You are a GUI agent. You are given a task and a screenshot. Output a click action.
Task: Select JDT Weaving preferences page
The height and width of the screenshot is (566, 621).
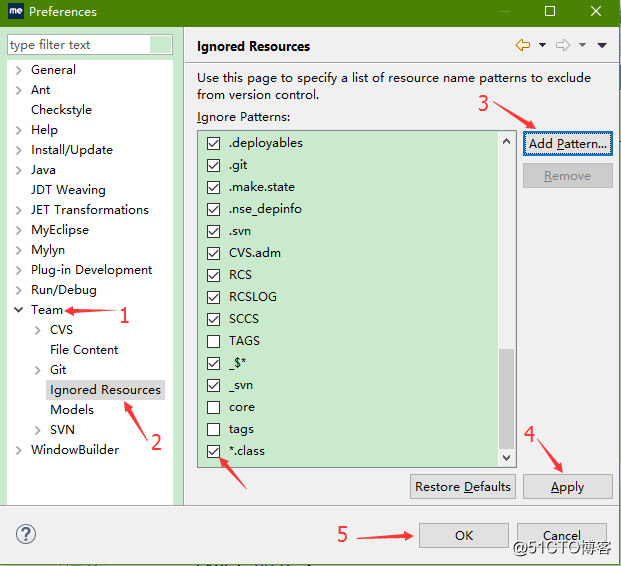point(68,190)
